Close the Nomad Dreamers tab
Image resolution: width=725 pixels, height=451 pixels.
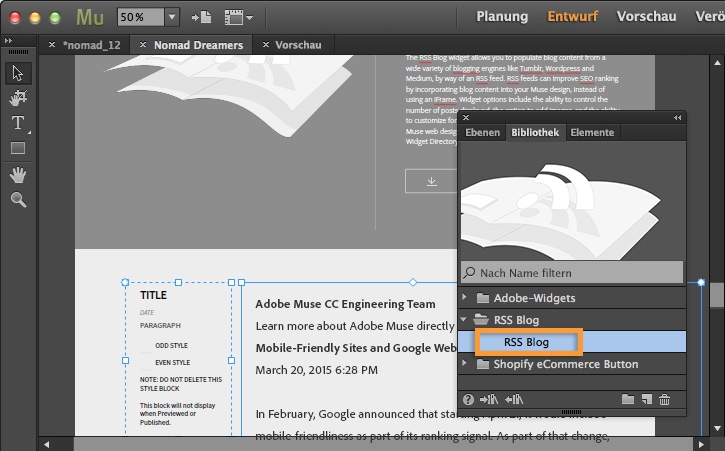pyautogui.click(x=143, y=44)
